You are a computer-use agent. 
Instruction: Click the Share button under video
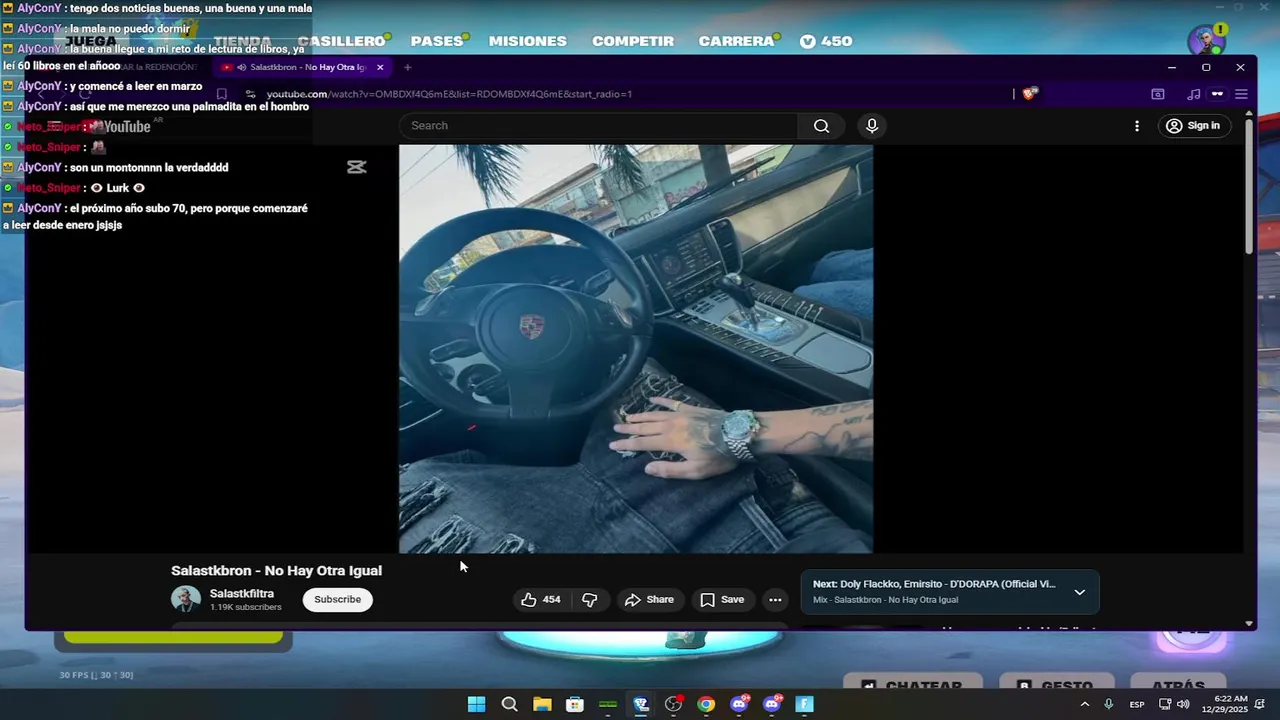(649, 600)
